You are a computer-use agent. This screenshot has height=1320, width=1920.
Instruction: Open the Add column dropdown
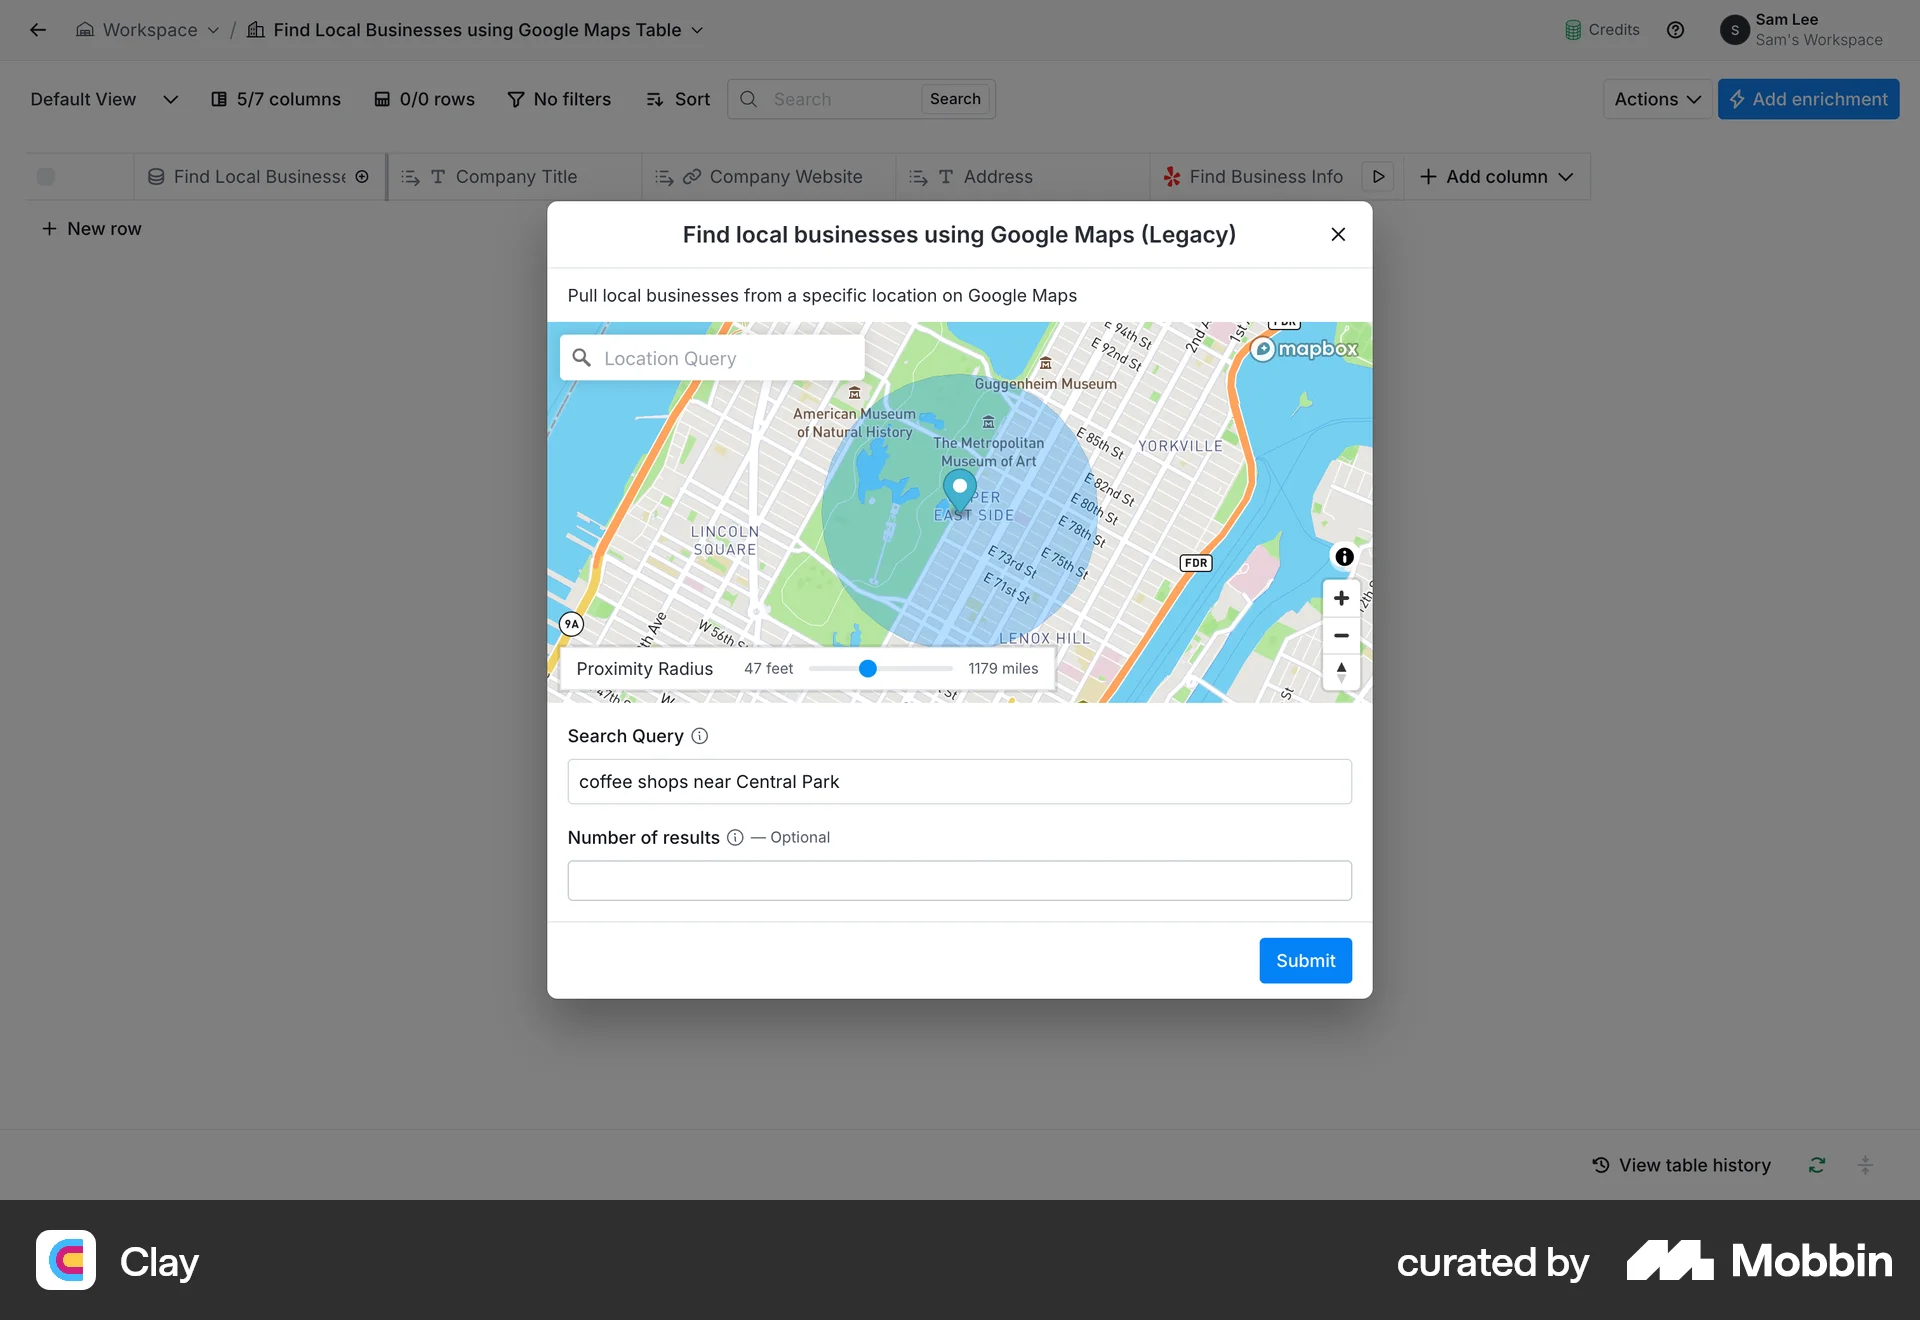(x=1496, y=177)
